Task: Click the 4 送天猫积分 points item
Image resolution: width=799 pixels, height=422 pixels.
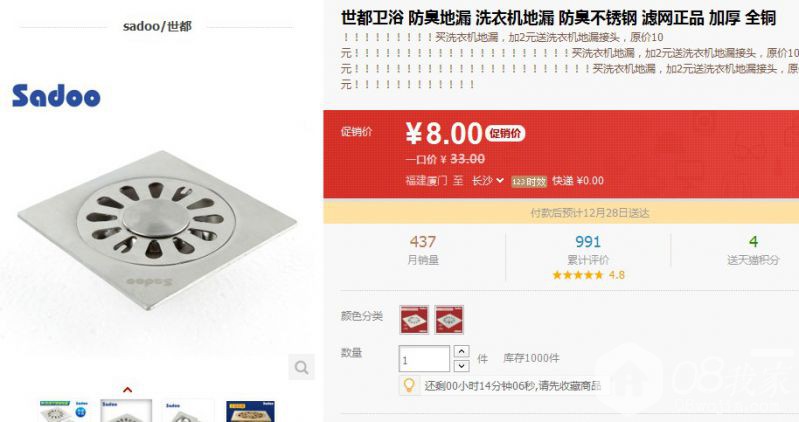Action: point(753,250)
